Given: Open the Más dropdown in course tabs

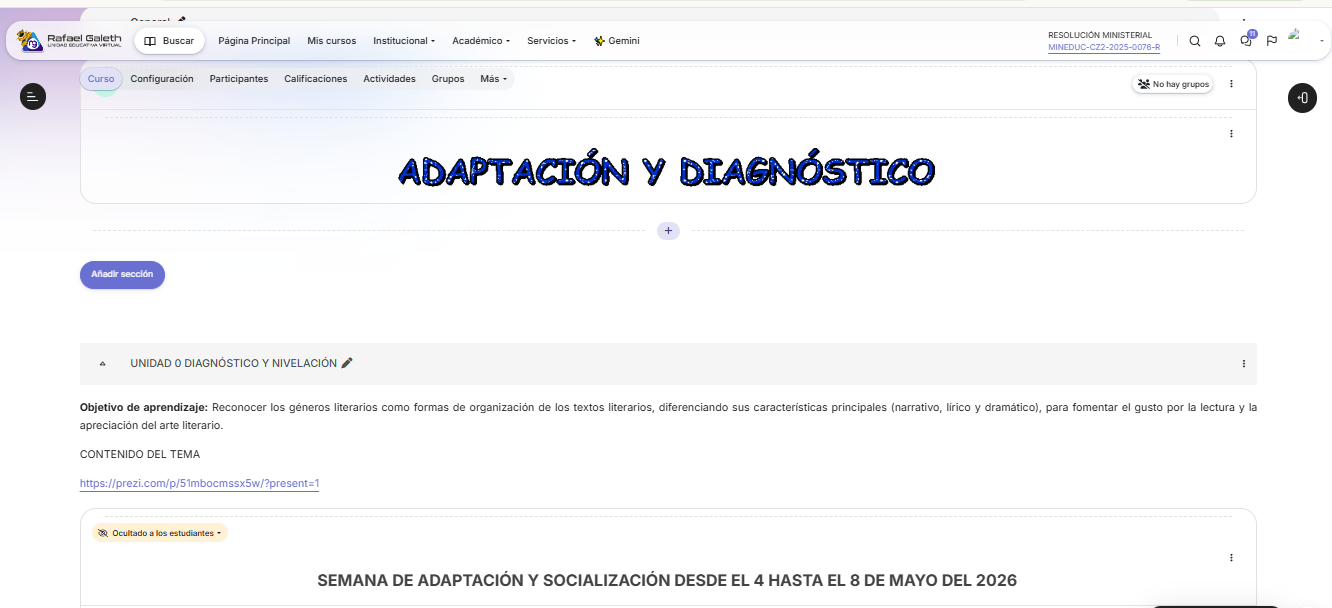Looking at the screenshot, I should point(494,79).
